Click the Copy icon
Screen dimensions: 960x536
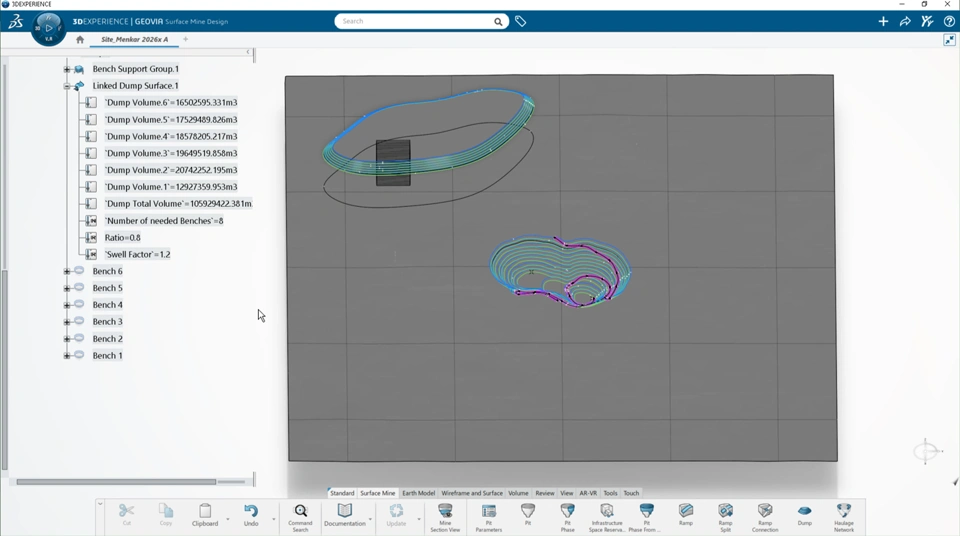[x=166, y=511]
